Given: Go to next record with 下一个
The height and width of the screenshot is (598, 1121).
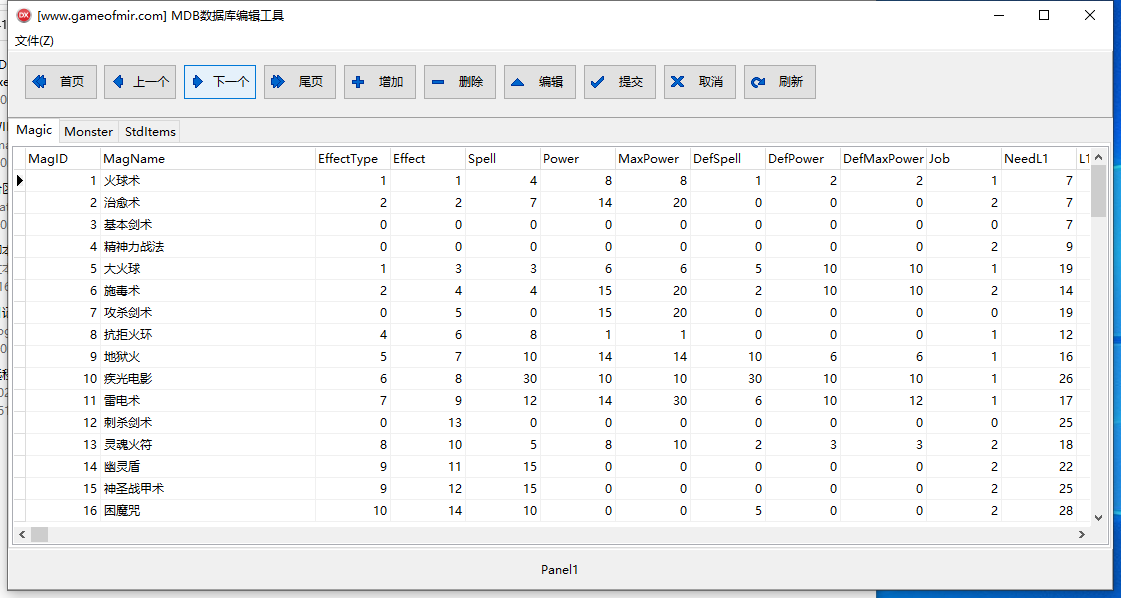Looking at the screenshot, I should pyautogui.click(x=220, y=82).
